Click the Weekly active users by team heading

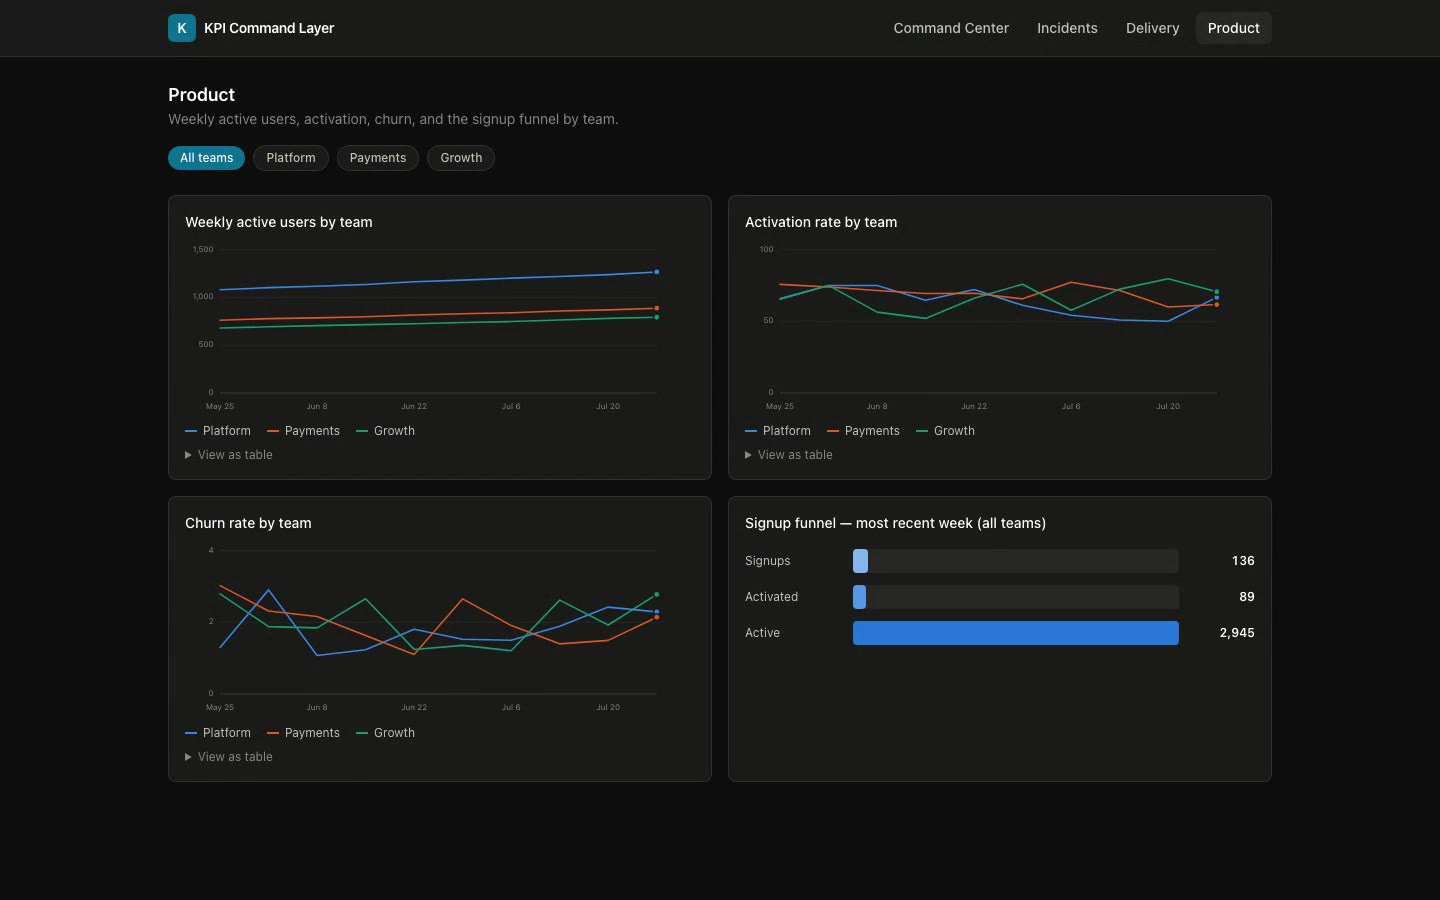279,222
